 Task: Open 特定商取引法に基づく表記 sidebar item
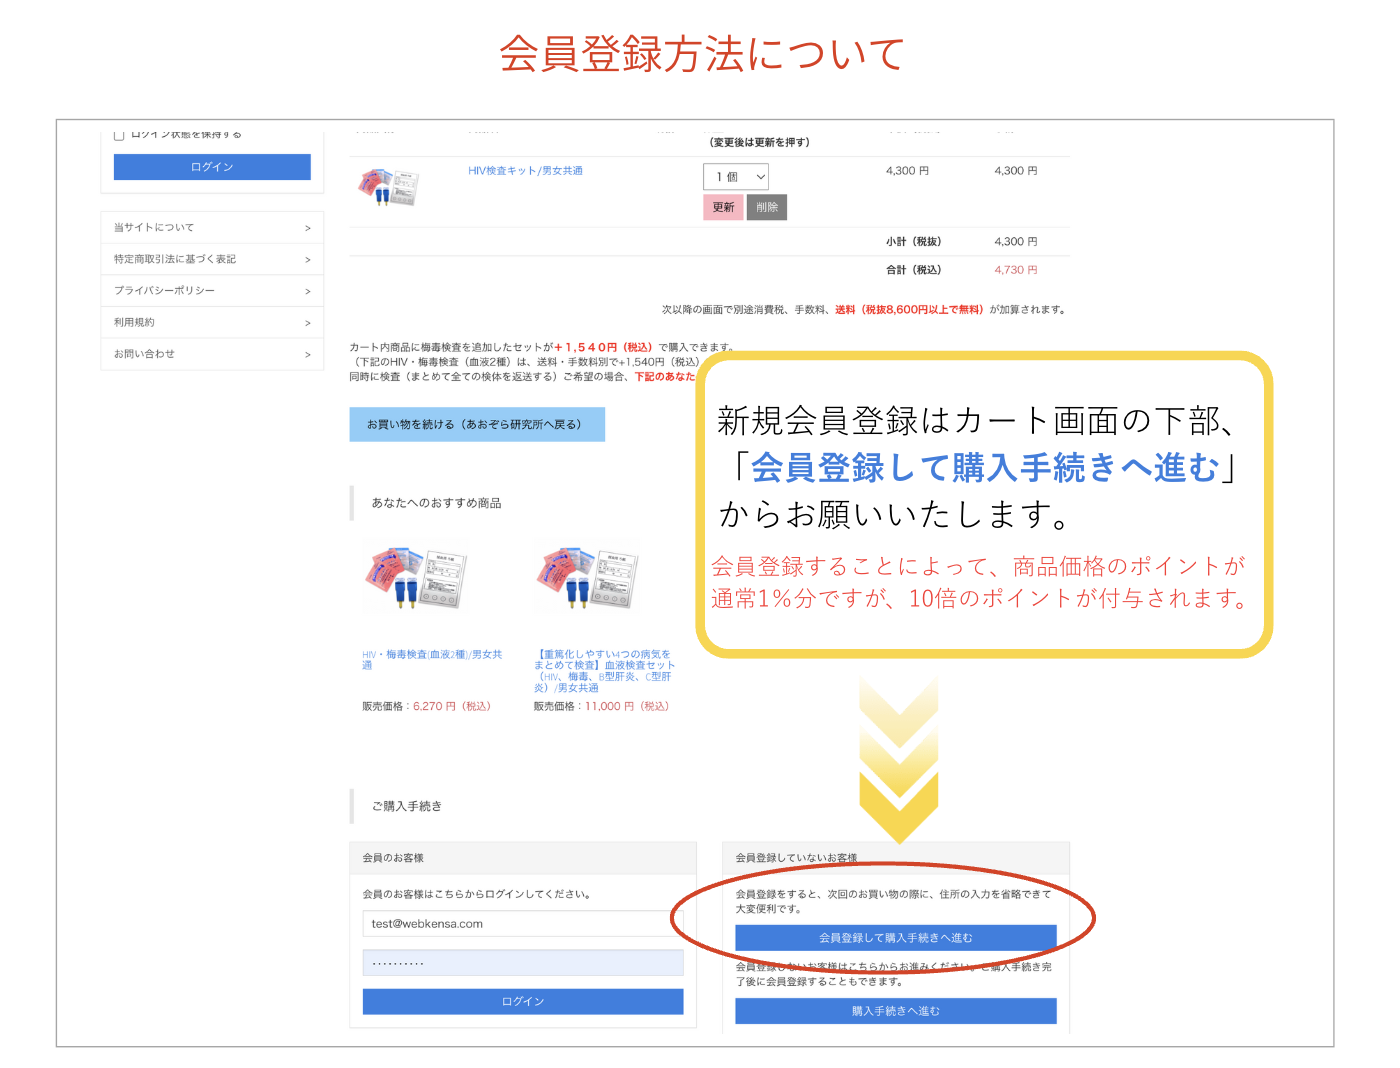[x=212, y=259]
